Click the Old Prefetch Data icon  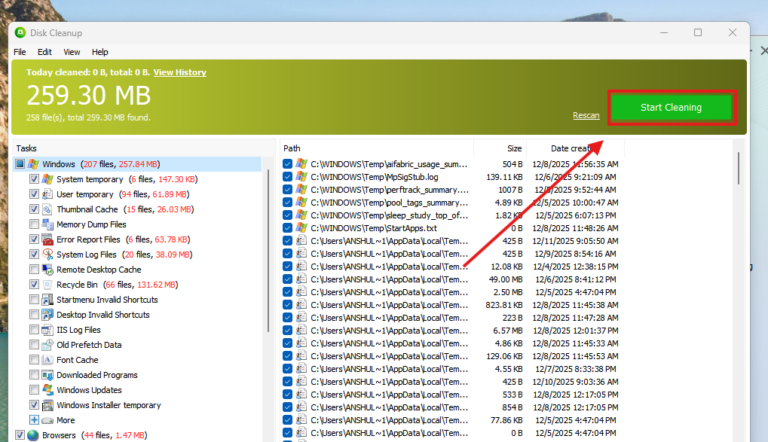pos(48,345)
